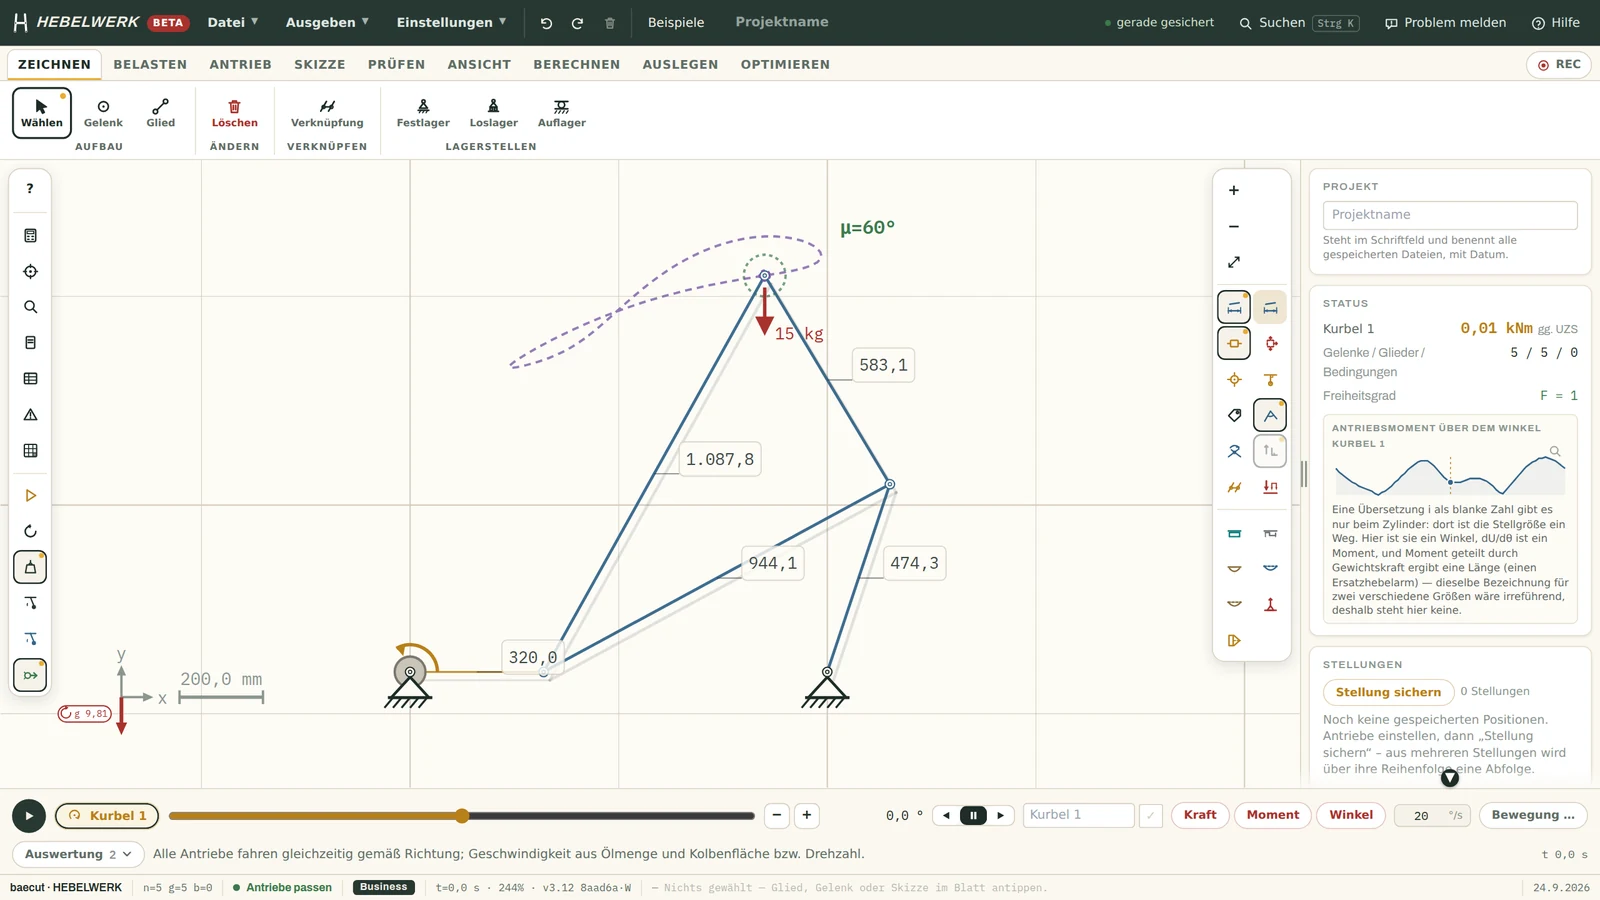Toggle the REC recording button
Screen dimensions: 1600x900
[x=1559, y=65]
